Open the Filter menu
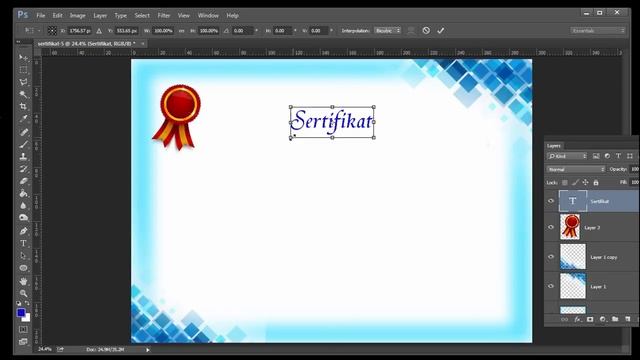This screenshot has width=640, height=360. [x=164, y=16]
